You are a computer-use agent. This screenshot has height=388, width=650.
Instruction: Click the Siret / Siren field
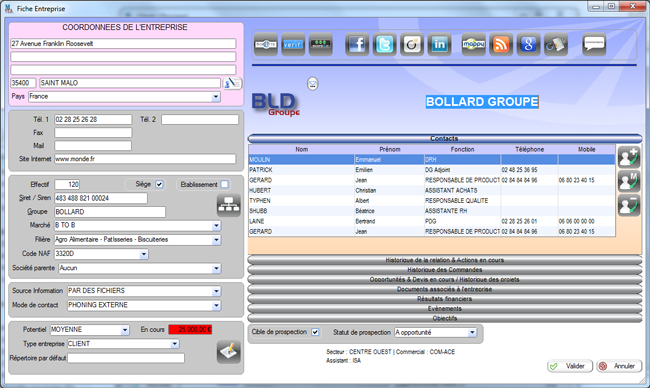[101, 198]
